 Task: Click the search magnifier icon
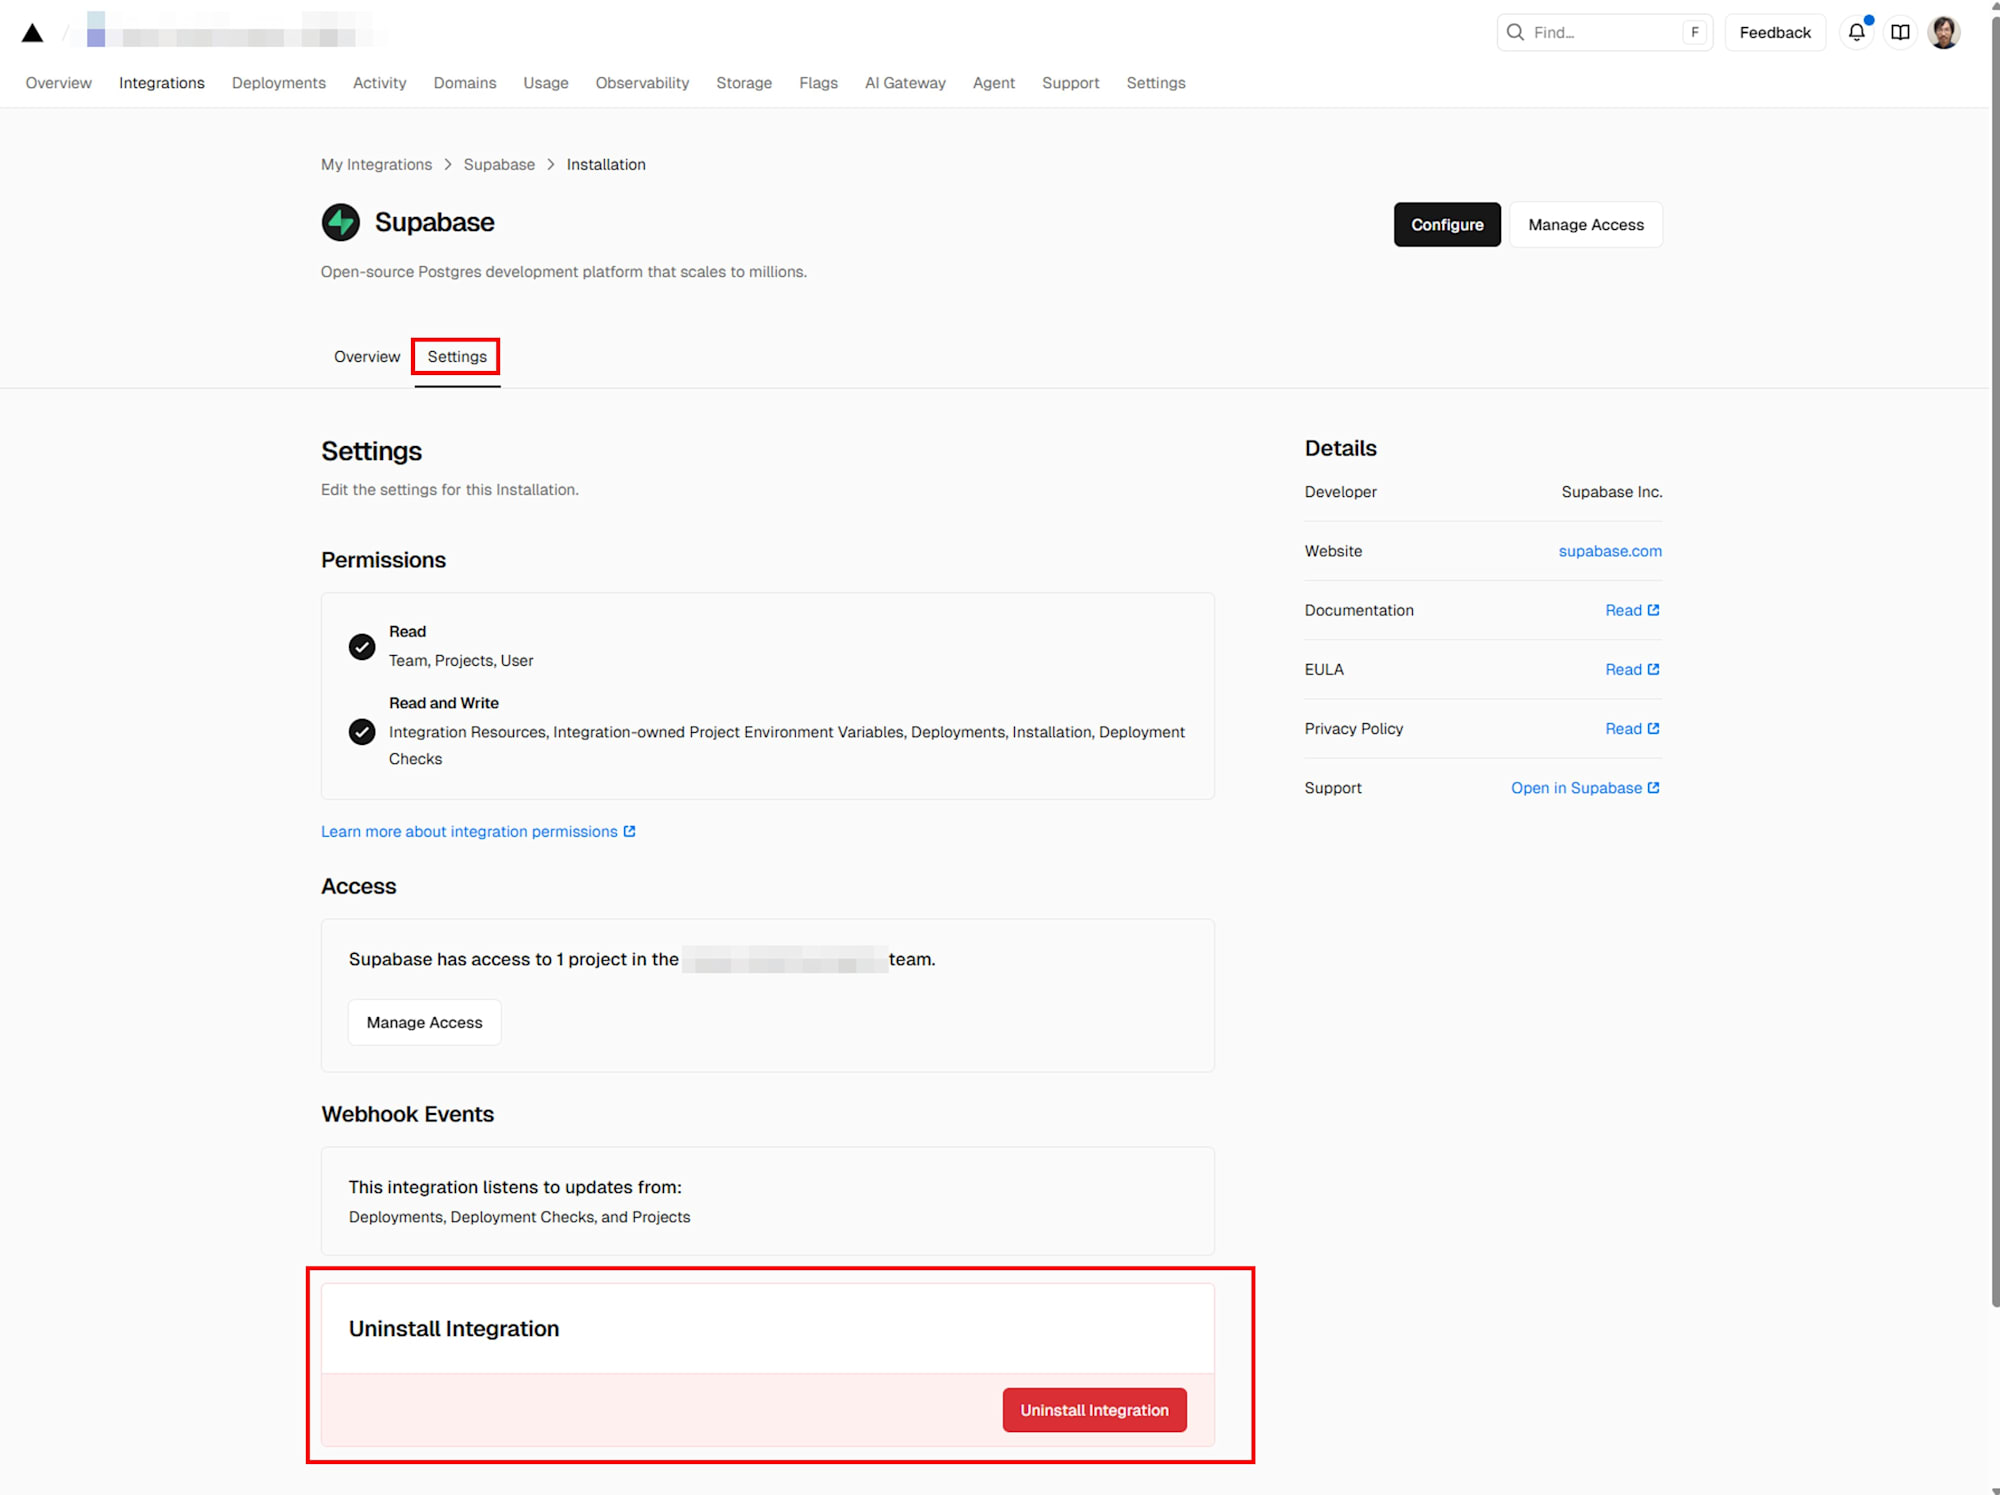coord(1515,32)
